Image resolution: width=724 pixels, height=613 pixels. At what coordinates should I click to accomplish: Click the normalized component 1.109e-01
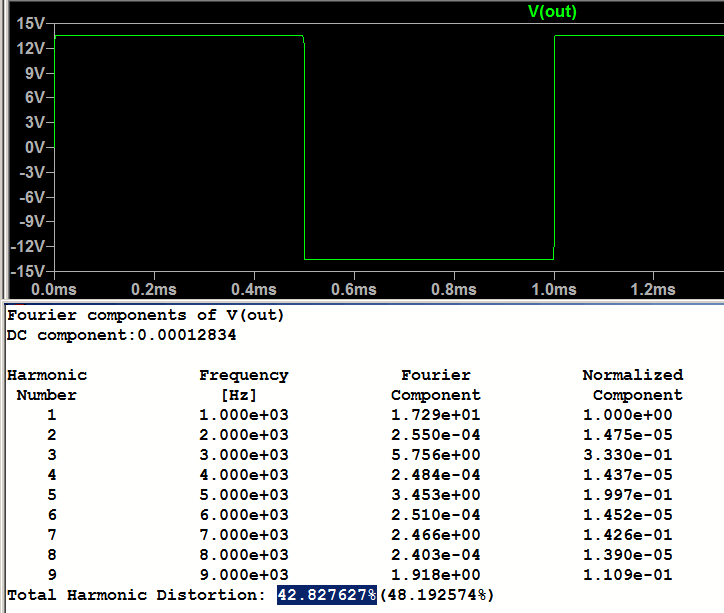(x=628, y=575)
